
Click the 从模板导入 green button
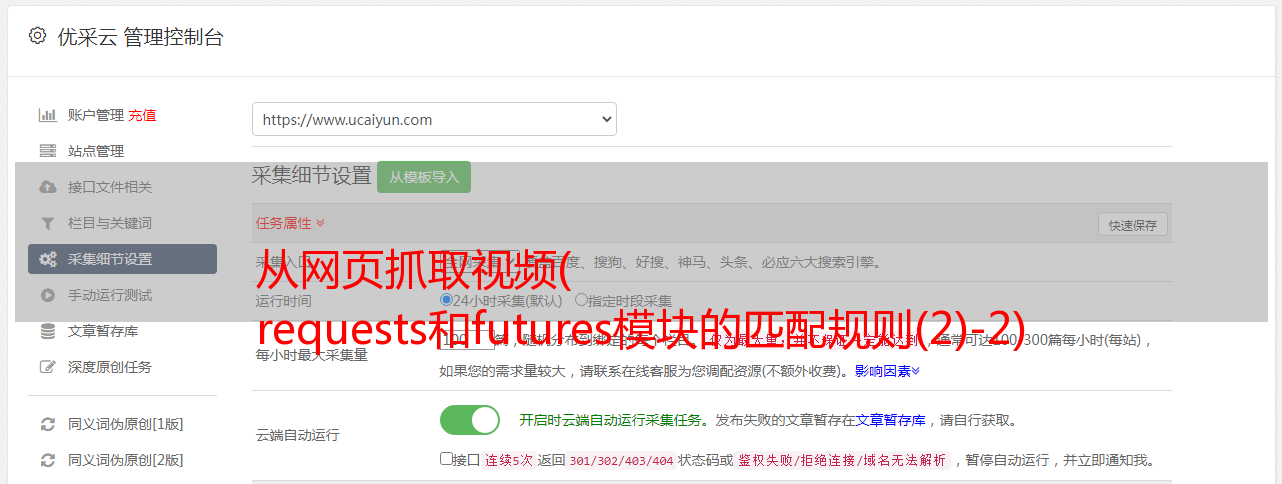424,177
